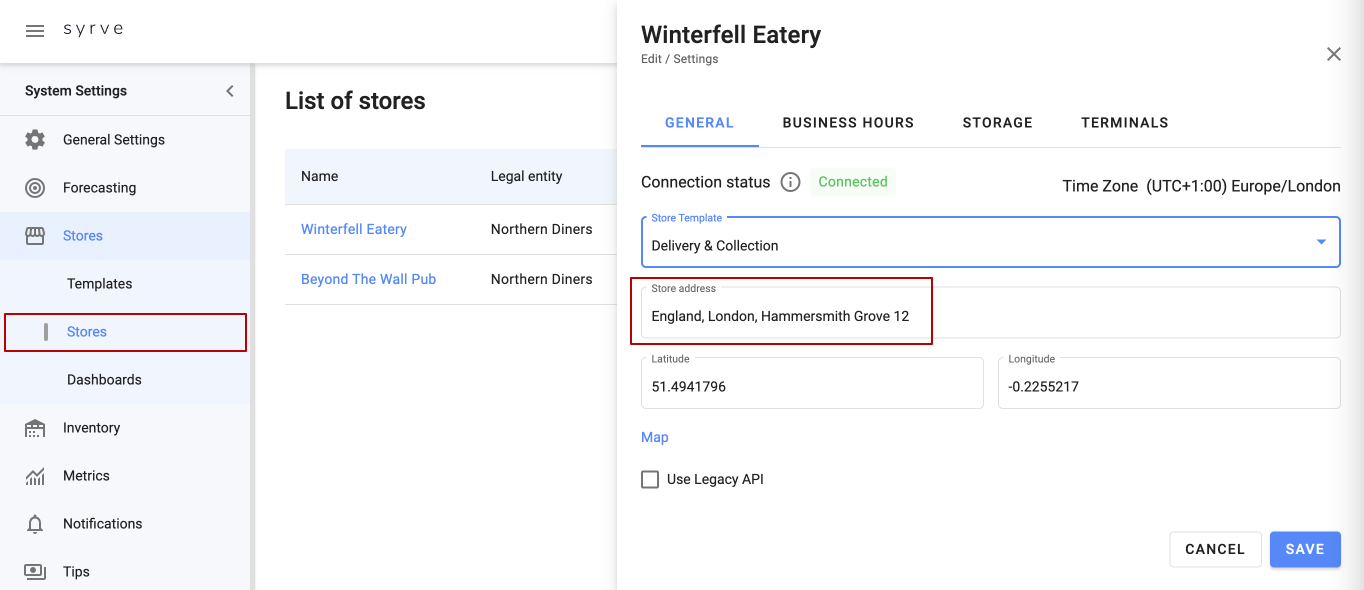This screenshot has width=1364, height=590.
Task: Click the Notifications bell icon
Action: pyautogui.click(x=35, y=524)
